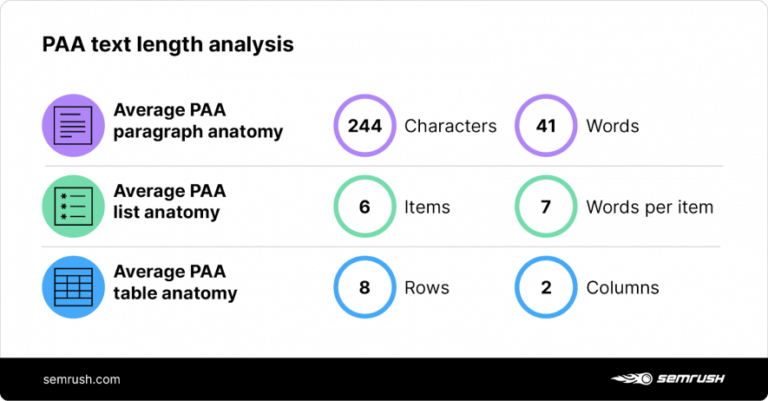The width and height of the screenshot is (768, 401).
Task: Click the PAA text length analysis title
Action: (x=168, y=44)
